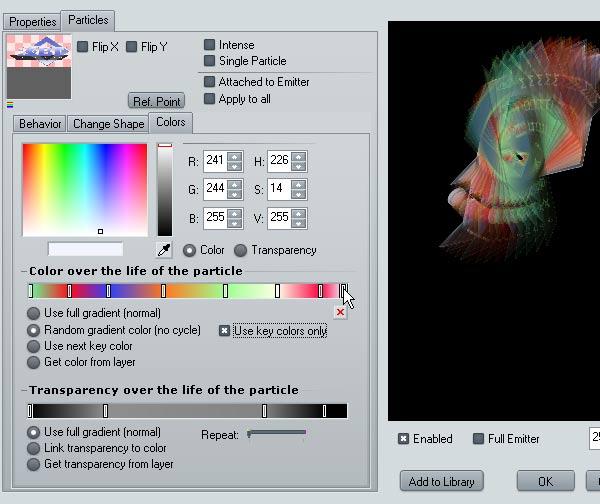The width and height of the screenshot is (600, 504).
Task: Enable the Intense checkbox
Action: pos(209,45)
